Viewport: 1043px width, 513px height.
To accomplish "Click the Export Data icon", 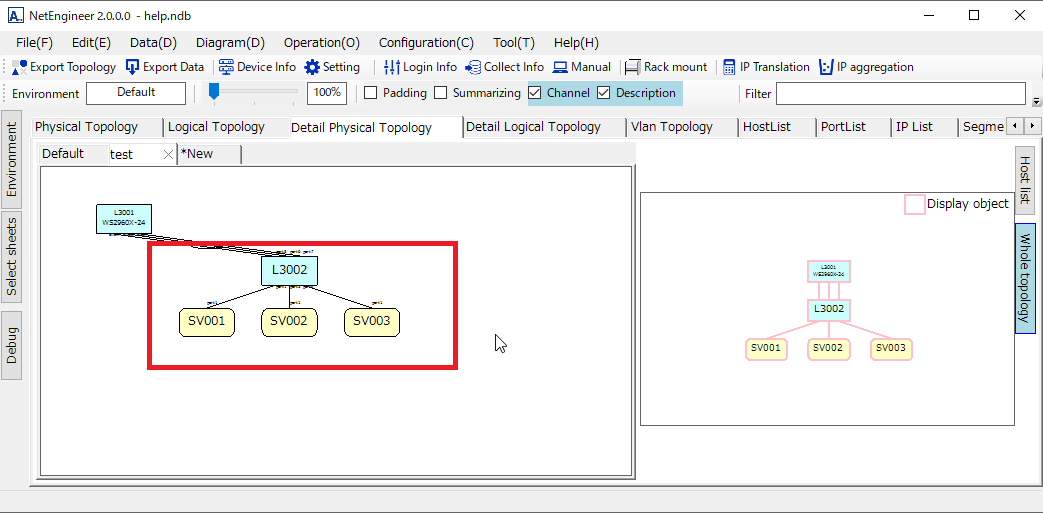I will 133,67.
